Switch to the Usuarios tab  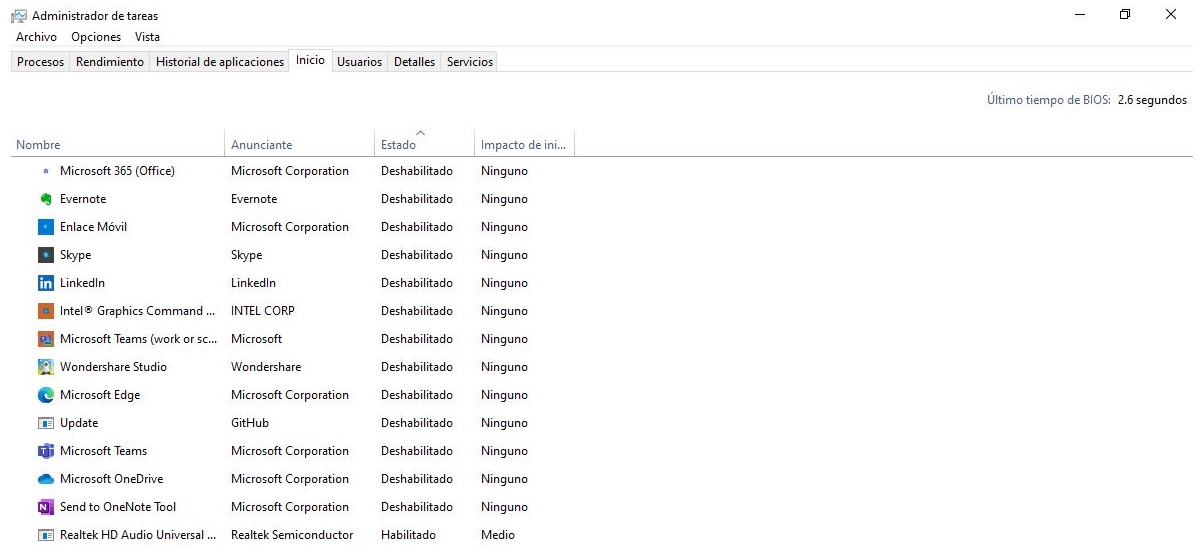point(359,62)
